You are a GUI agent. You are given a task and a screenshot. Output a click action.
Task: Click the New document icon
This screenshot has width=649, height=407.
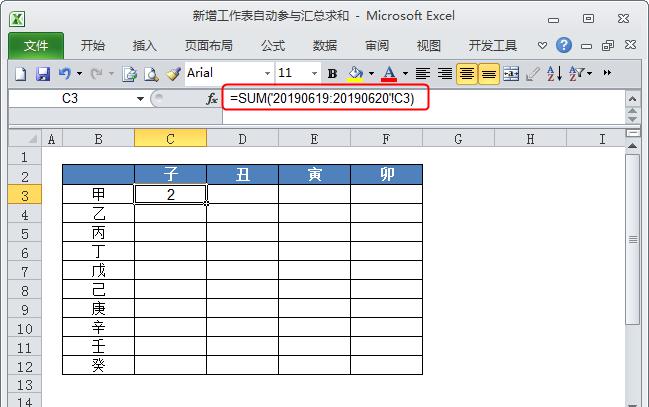[x=20, y=74]
